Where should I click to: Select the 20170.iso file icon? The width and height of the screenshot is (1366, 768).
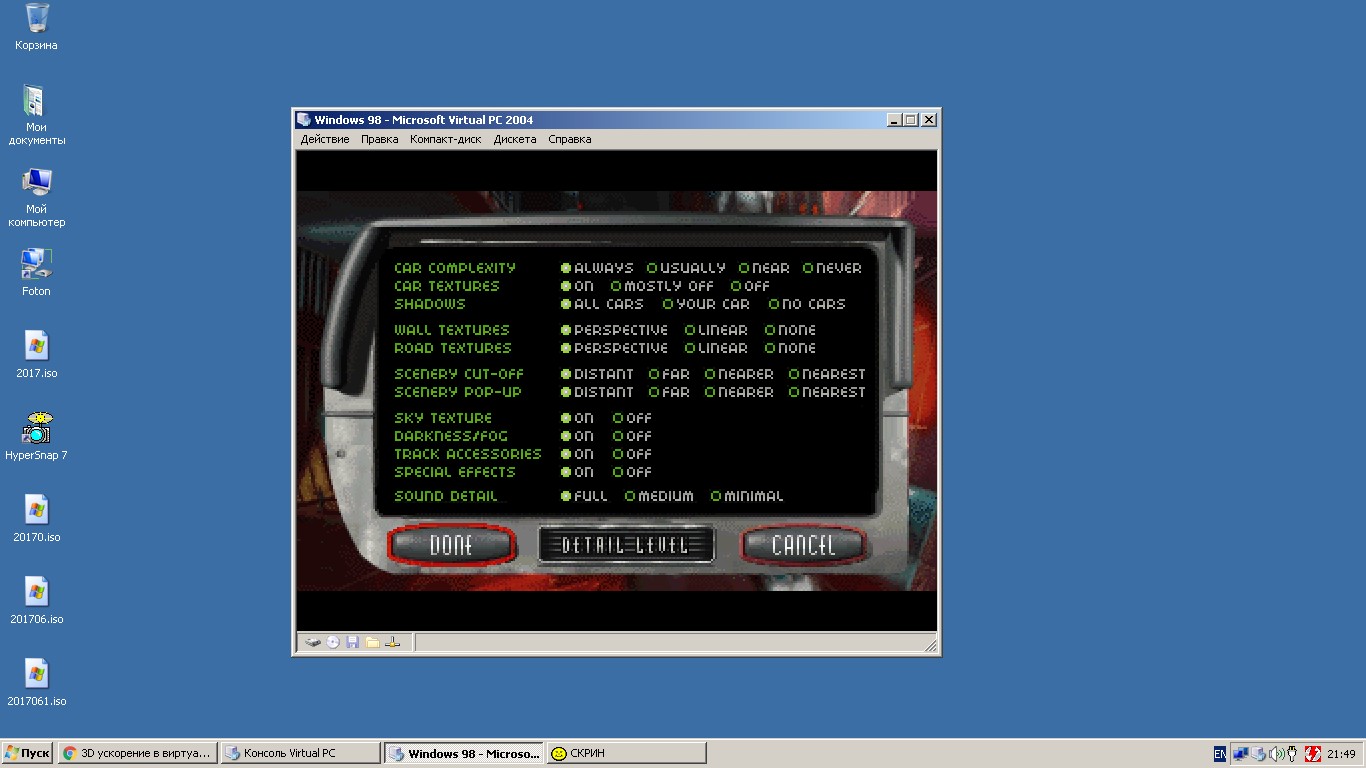pos(36,518)
